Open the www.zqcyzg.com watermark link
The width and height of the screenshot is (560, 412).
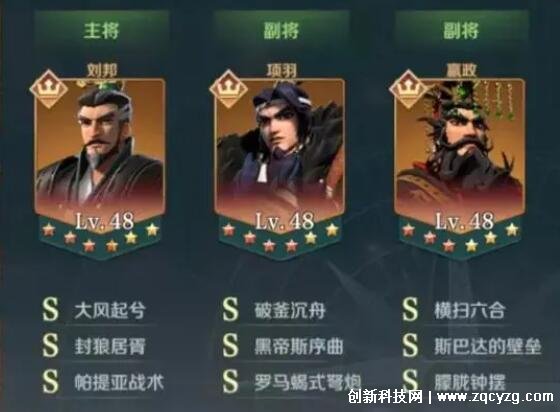pyautogui.click(x=495, y=397)
